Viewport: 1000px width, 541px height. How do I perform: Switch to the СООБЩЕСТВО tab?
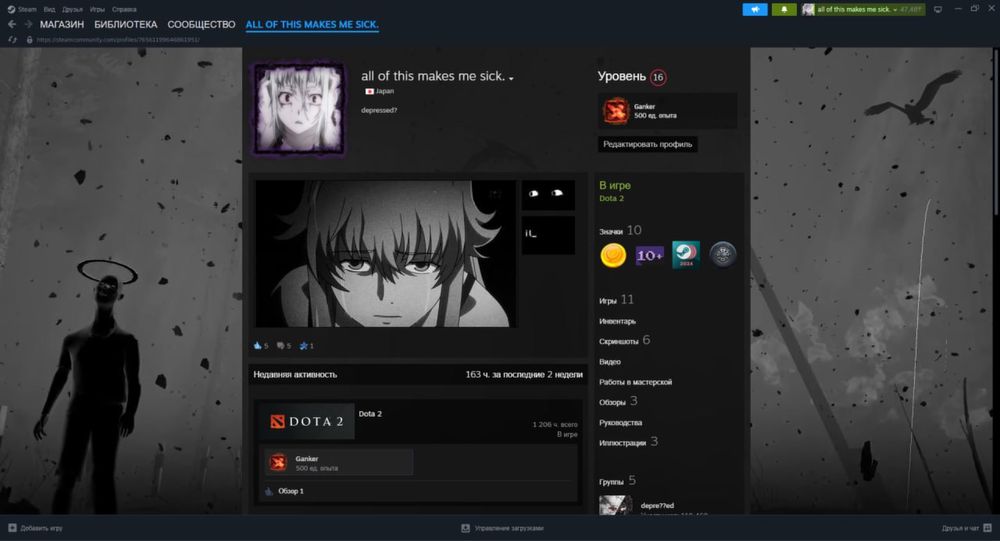pos(202,24)
